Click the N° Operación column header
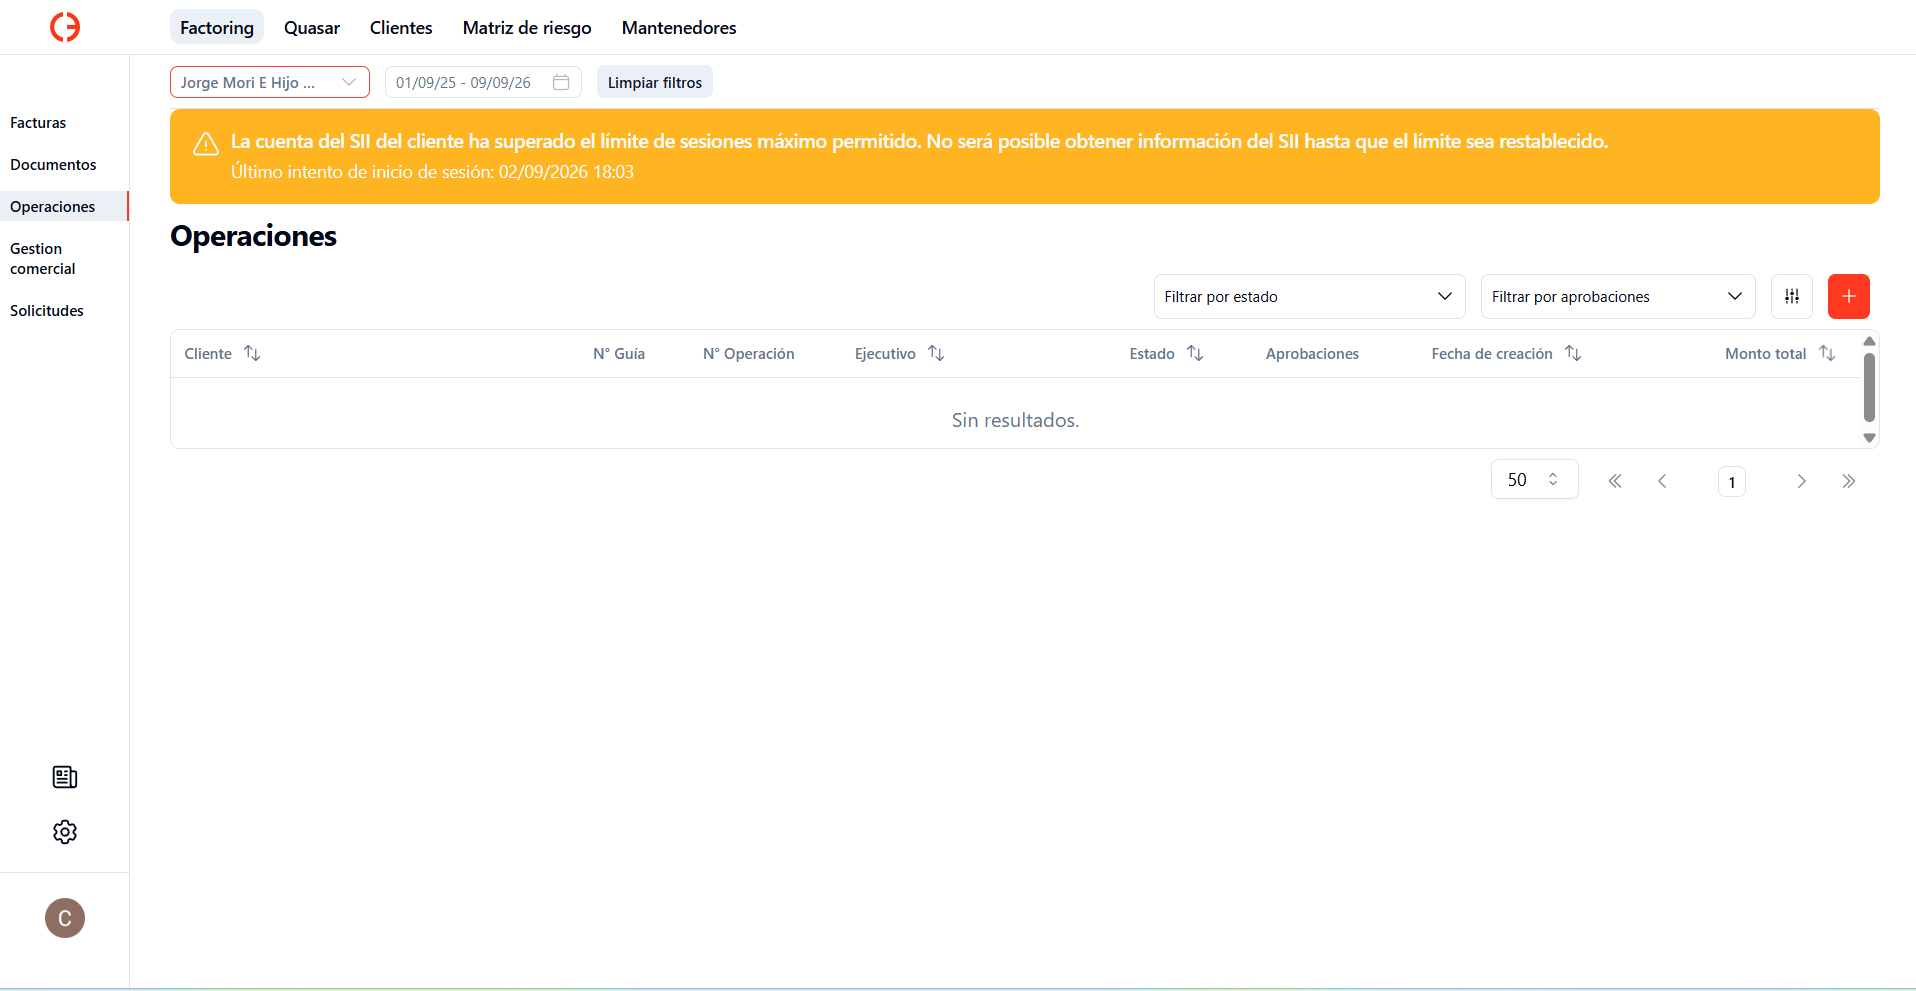 (x=749, y=353)
